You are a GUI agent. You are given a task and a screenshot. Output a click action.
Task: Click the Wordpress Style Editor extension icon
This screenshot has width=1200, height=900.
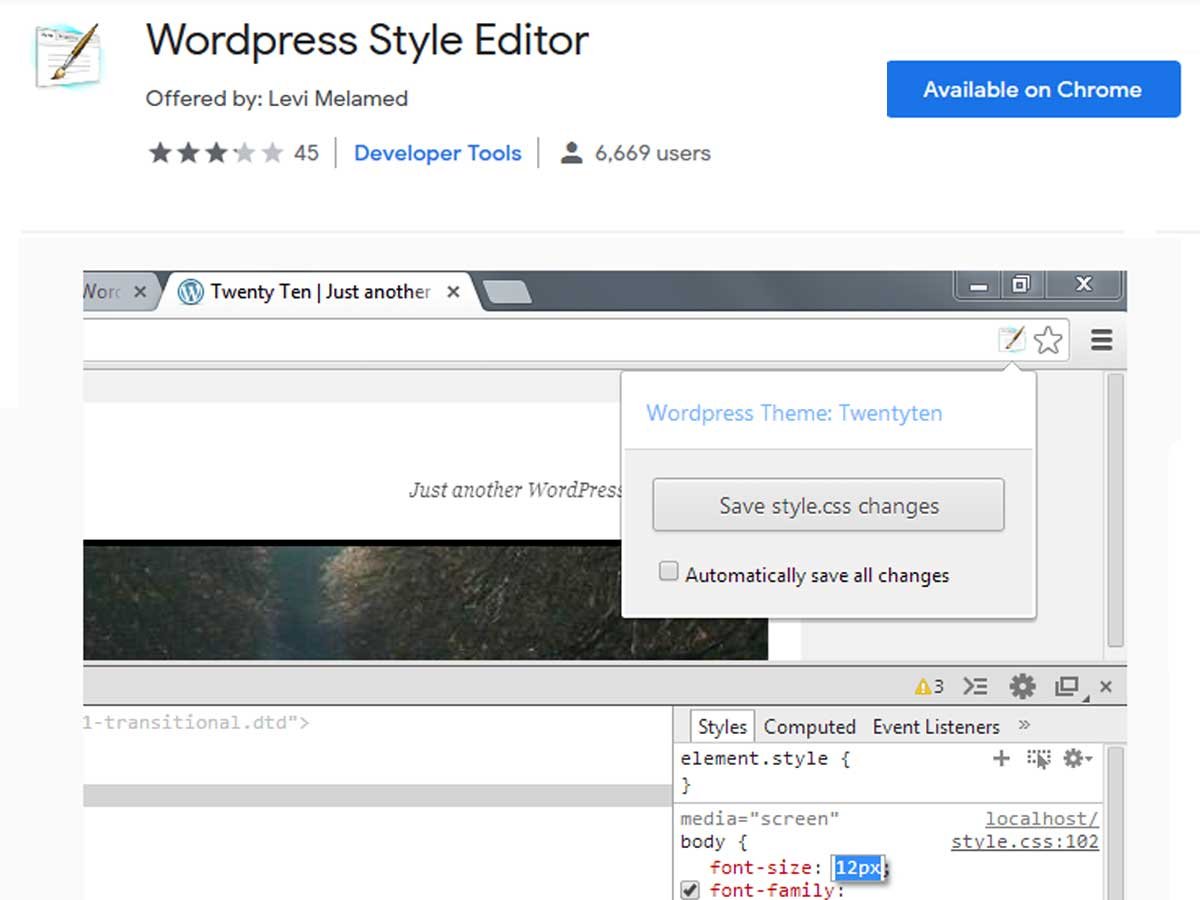click(1012, 340)
